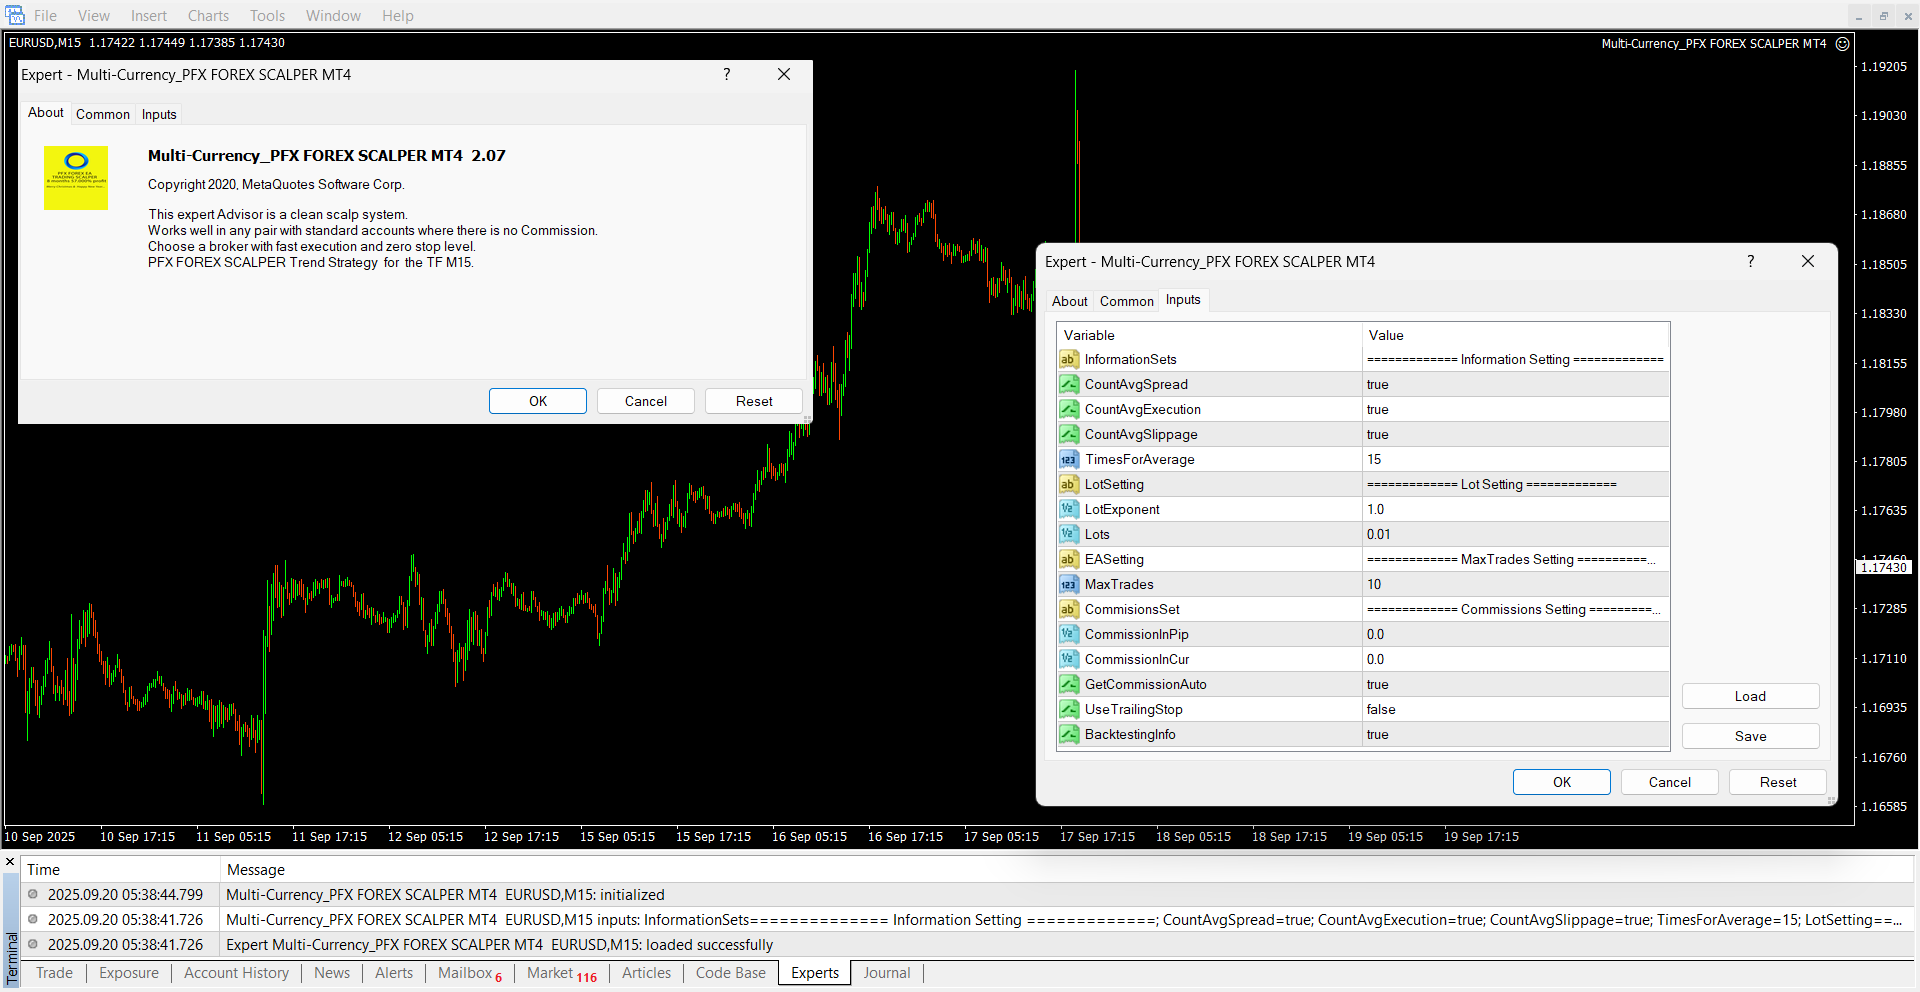Open the Charts menu
This screenshot has width=1920, height=992.
(208, 16)
